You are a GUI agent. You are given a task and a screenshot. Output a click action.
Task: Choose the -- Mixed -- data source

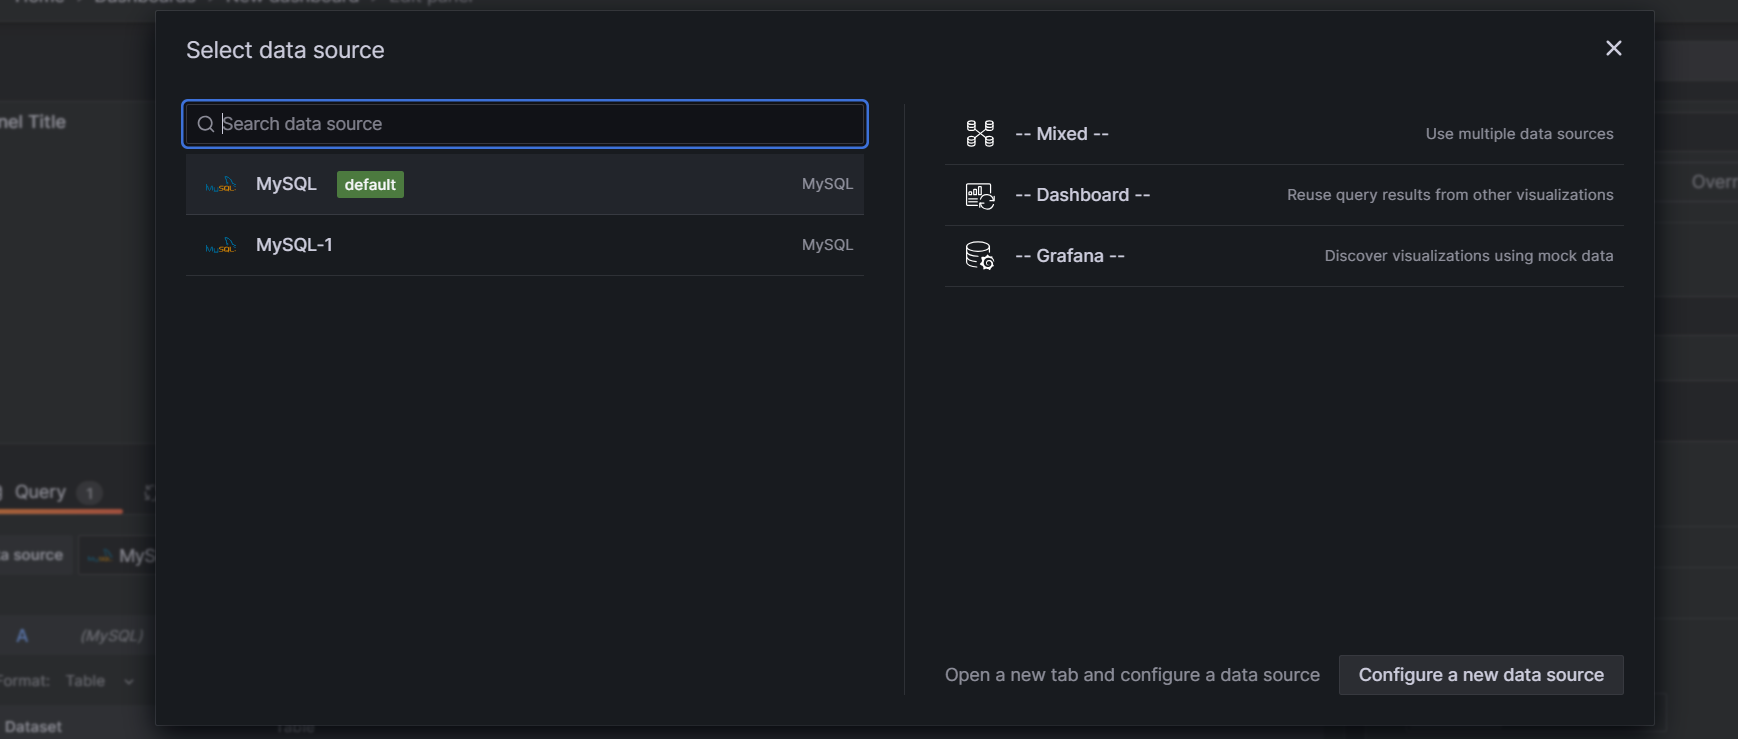[1284, 134]
